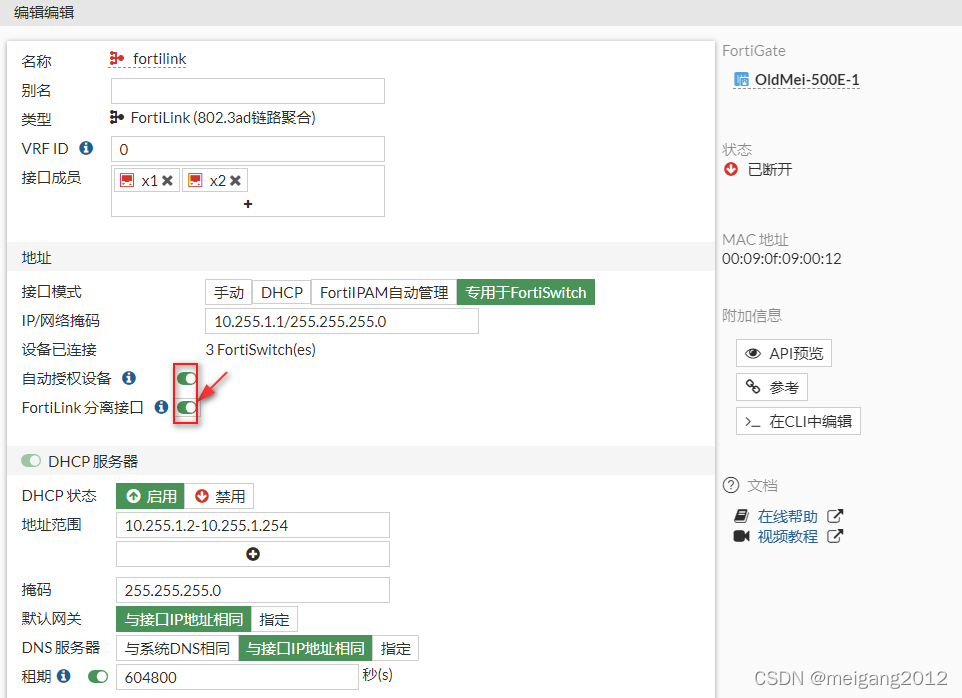Click the video camera icon
Viewport: 962px width, 698px height.
742,536
